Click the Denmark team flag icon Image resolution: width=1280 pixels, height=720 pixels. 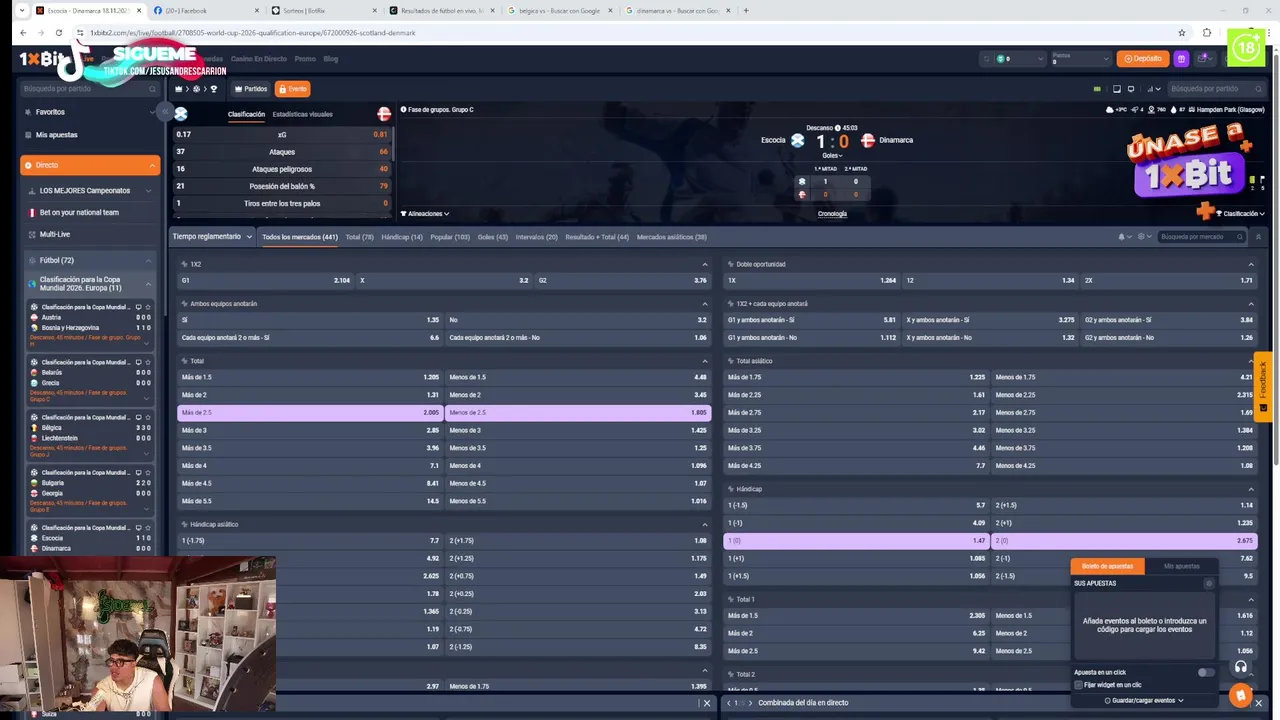pyautogui.click(x=868, y=140)
